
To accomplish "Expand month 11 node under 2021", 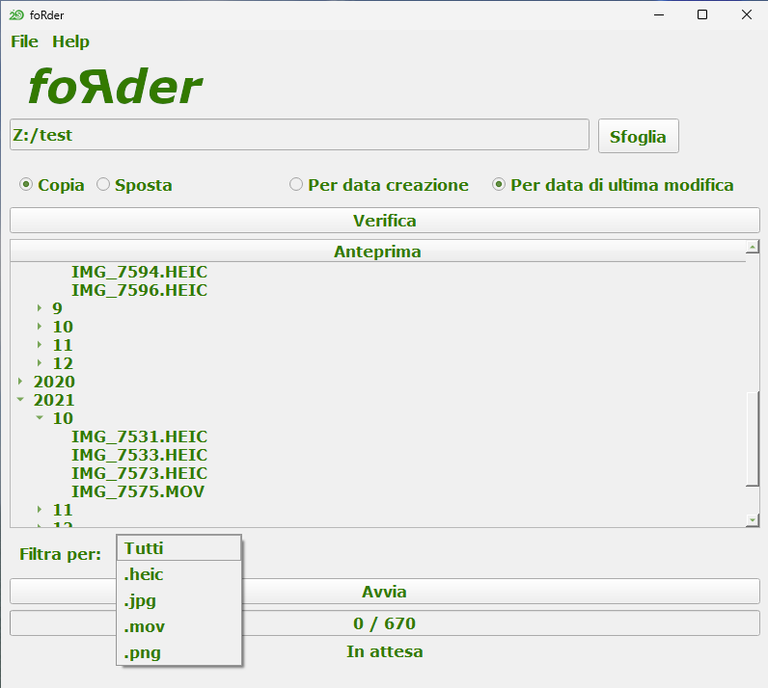I will [39, 509].
